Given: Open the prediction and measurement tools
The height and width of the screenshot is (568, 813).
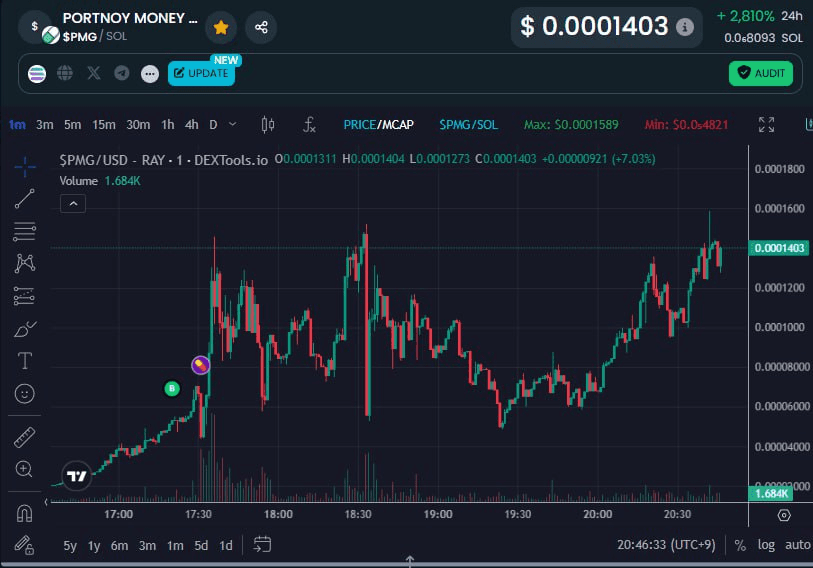Looking at the screenshot, I should click(24, 296).
